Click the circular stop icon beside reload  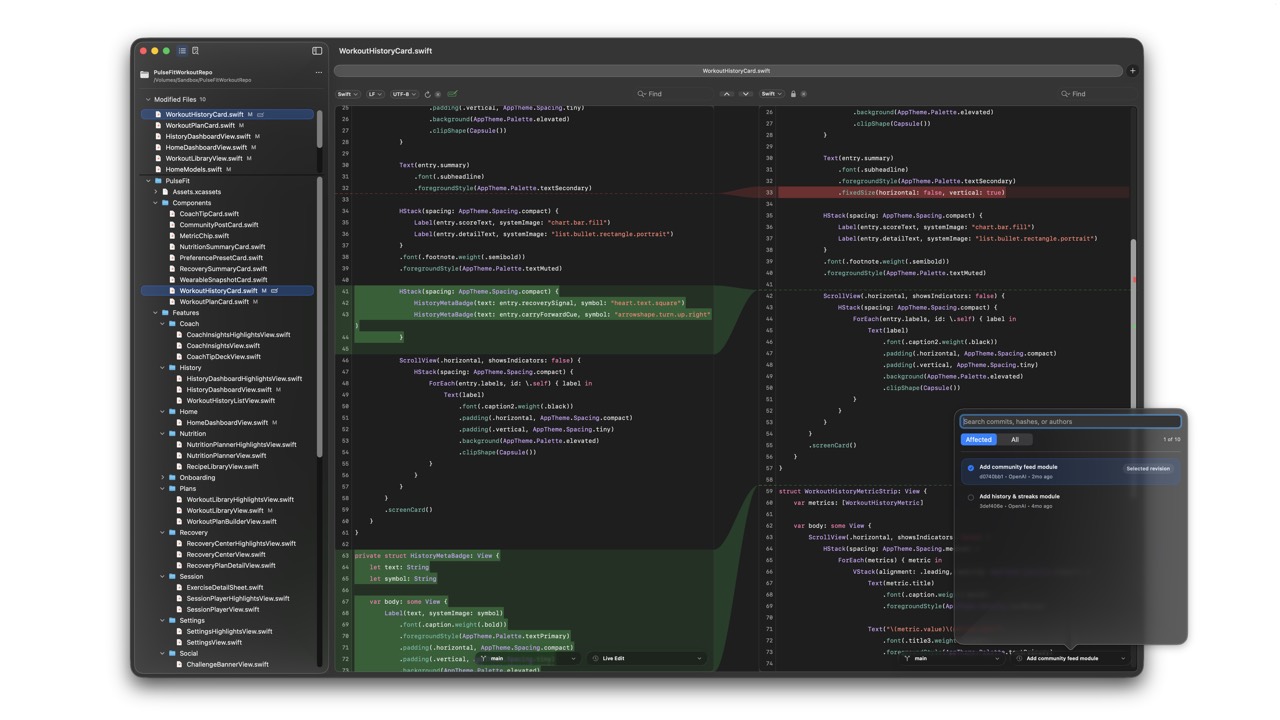(x=438, y=94)
